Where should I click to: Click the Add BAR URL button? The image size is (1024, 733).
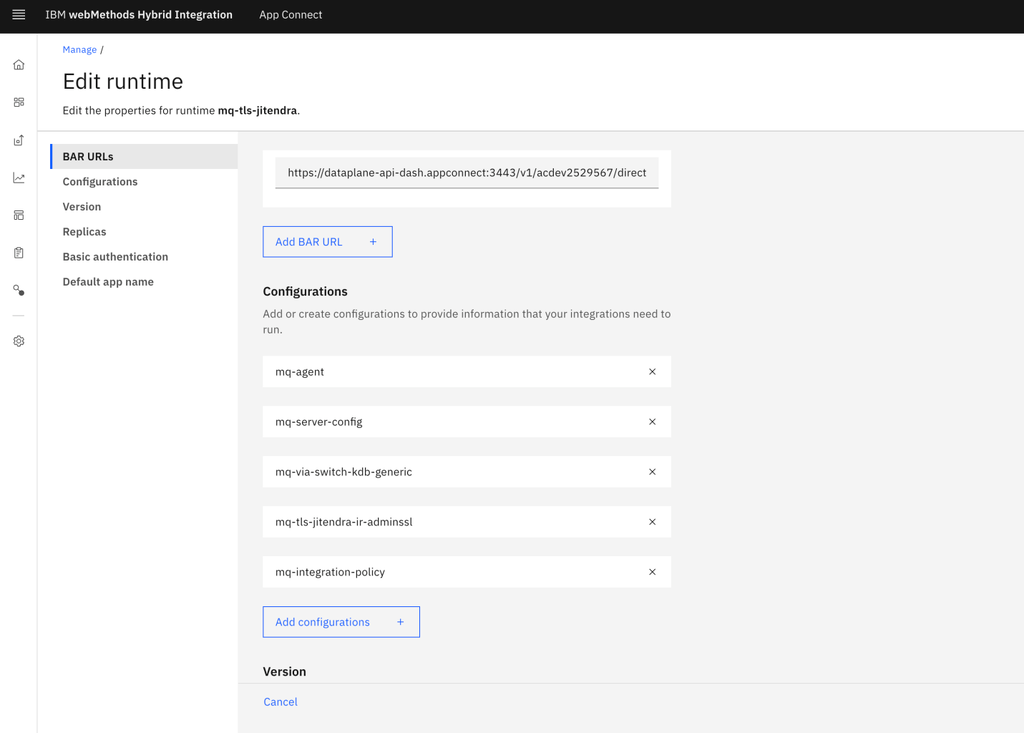[327, 242]
